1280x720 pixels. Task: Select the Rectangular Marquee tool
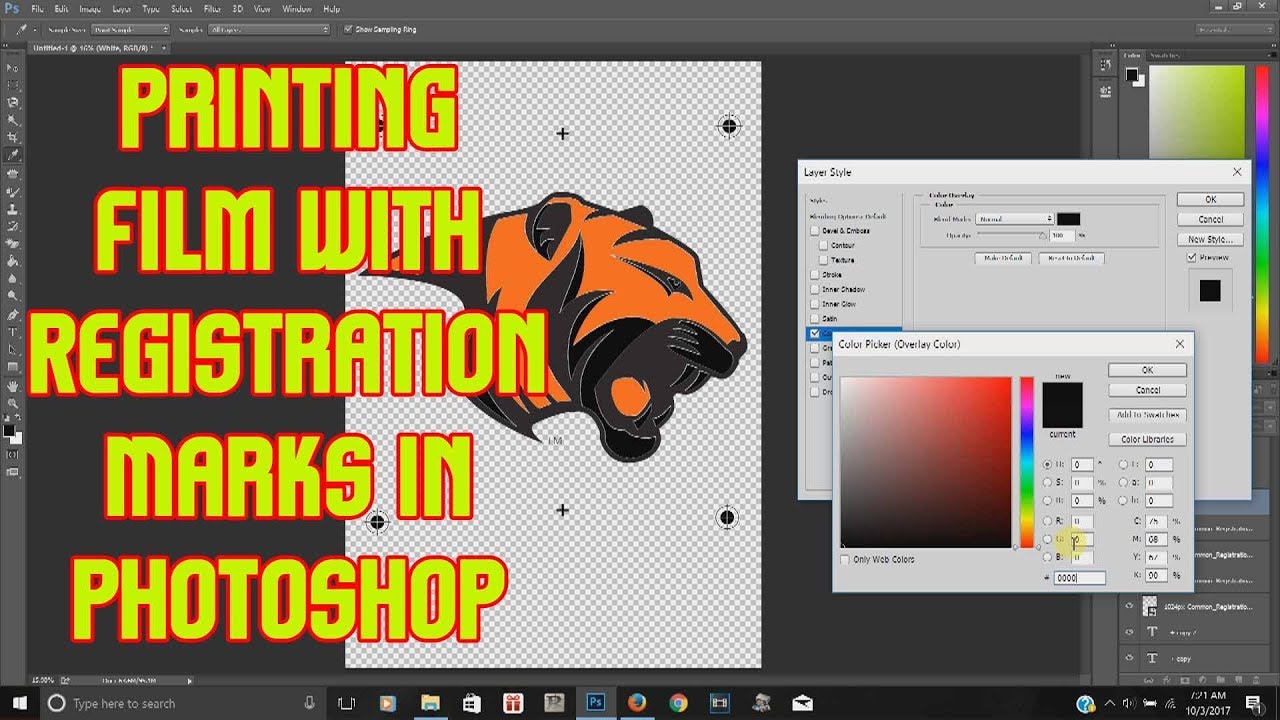click(13, 85)
